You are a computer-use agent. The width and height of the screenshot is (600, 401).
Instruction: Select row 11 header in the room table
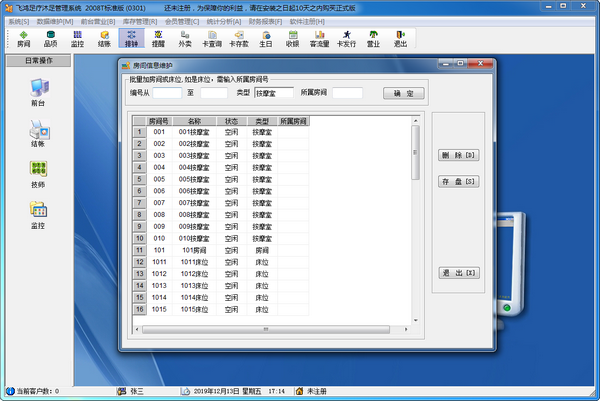pyautogui.click(x=139, y=251)
